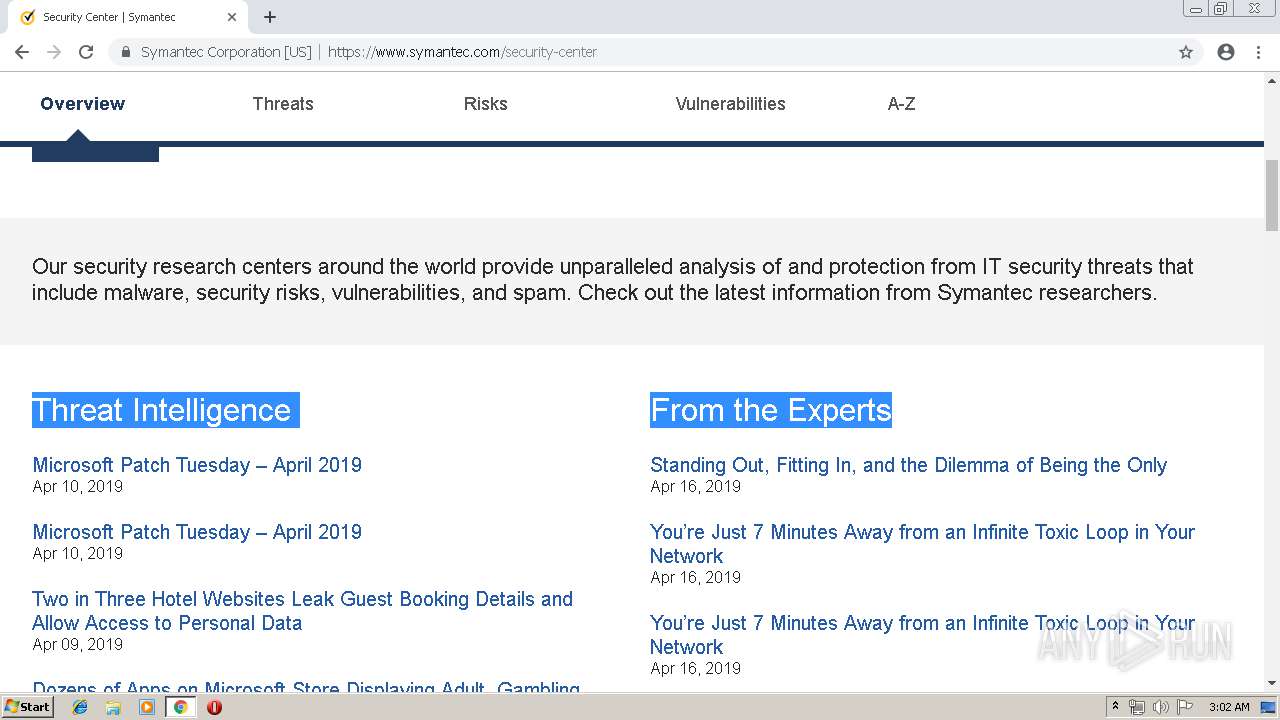
Task: Click the padlock site security icon
Action: [x=126, y=52]
